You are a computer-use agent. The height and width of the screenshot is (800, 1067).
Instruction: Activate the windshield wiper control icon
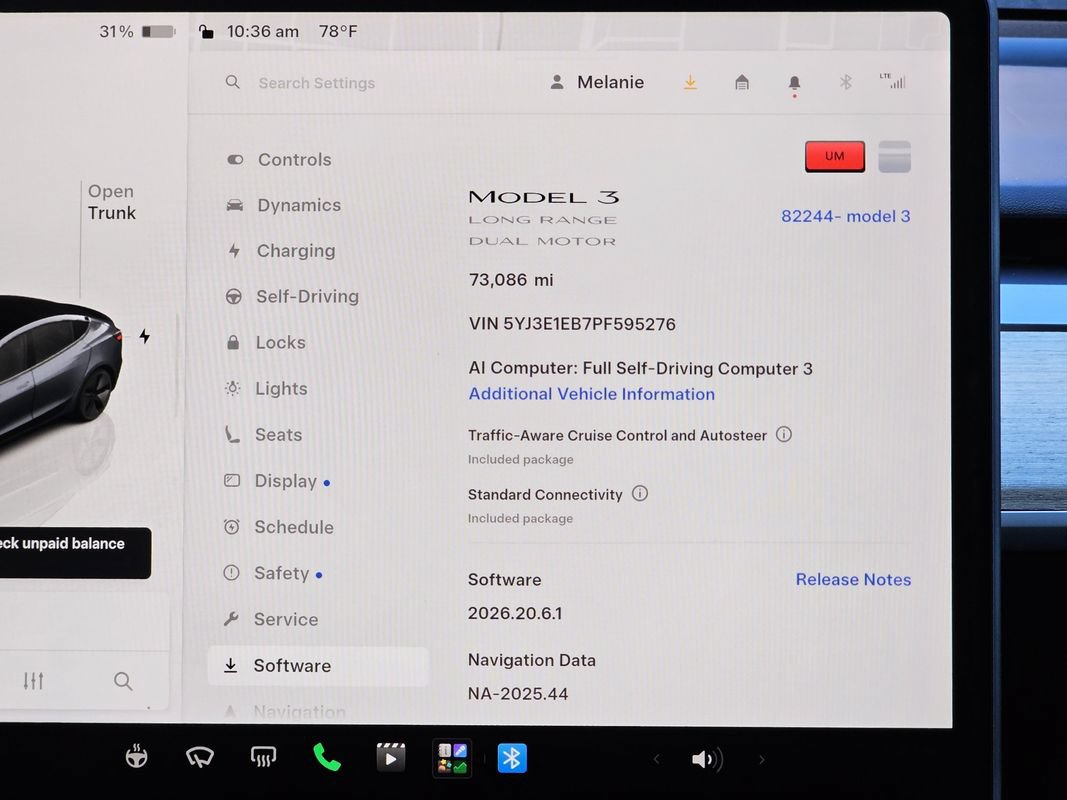(x=200, y=757)
